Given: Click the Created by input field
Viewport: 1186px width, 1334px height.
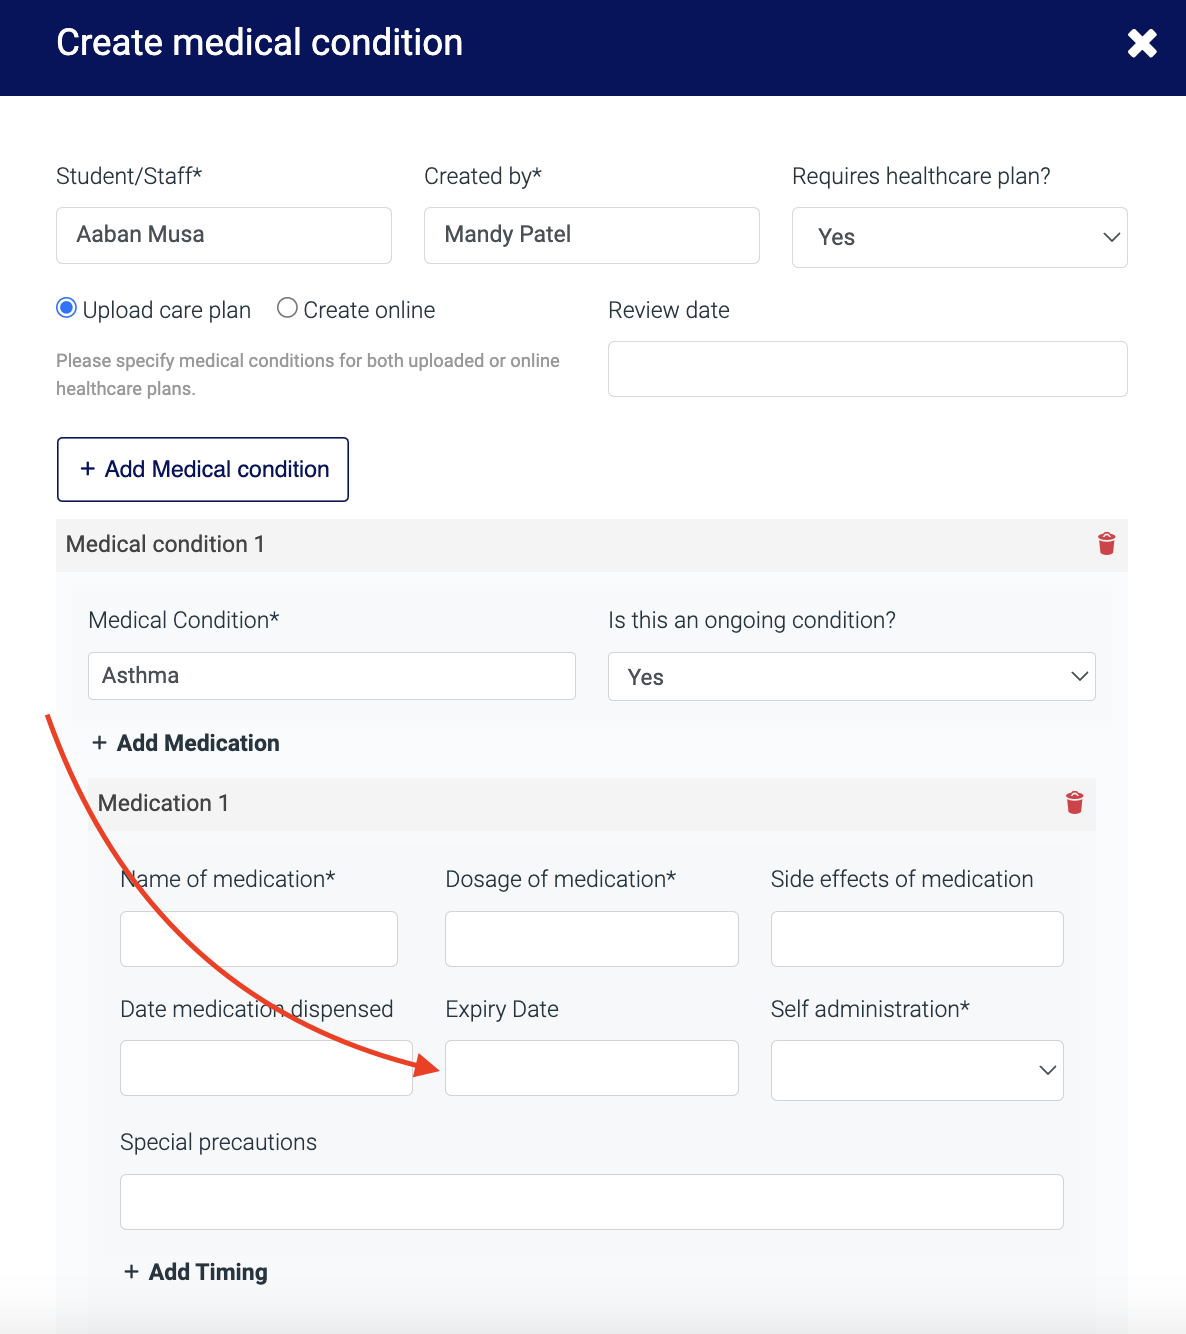Looking at the screenshot, I should point(591,235).
